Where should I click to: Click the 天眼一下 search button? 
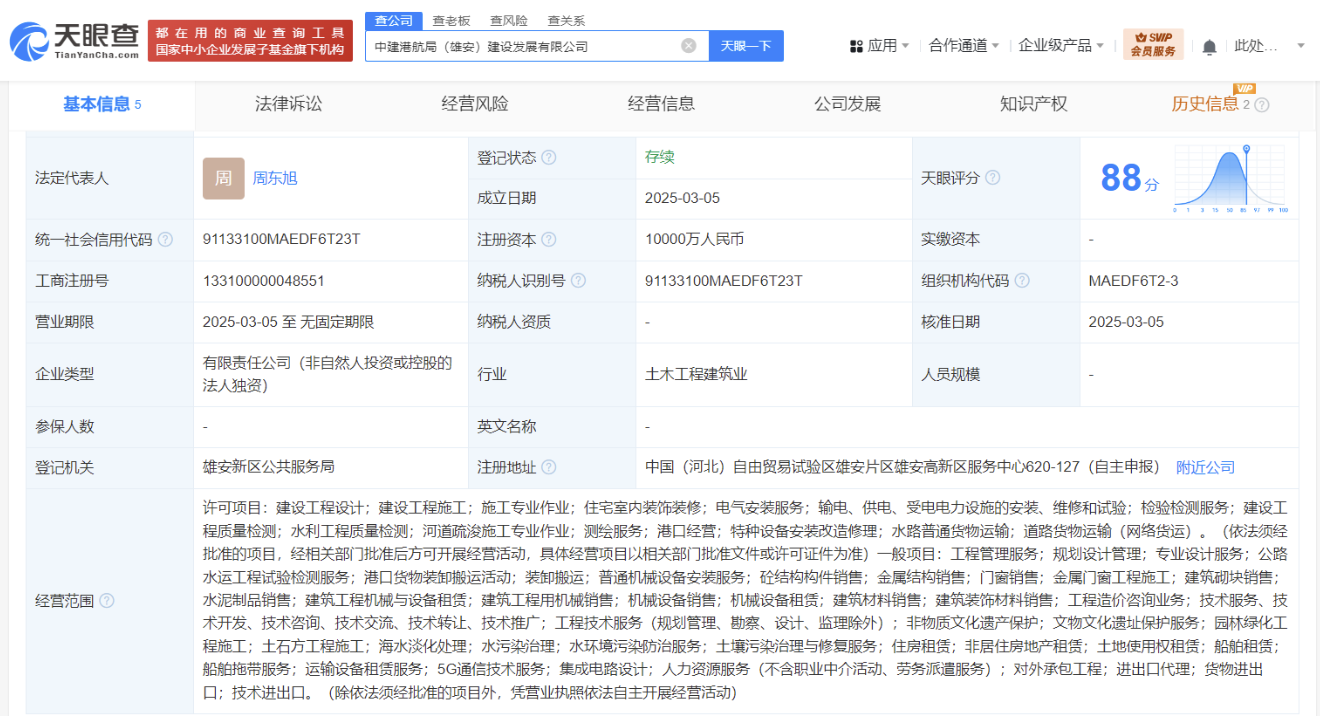coord(746,46)
